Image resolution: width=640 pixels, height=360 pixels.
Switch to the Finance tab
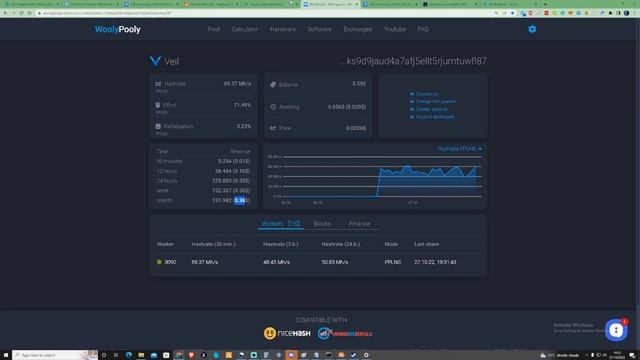(x=359, y=224)
